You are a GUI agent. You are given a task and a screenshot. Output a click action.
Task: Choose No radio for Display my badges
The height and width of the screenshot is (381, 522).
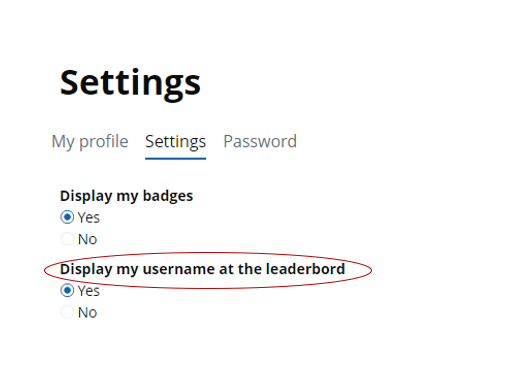click(x=67, y=239)
